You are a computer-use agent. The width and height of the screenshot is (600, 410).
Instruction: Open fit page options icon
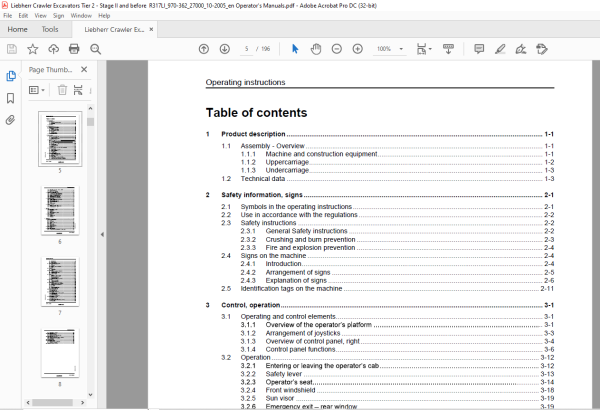click(x=424, y=49)
